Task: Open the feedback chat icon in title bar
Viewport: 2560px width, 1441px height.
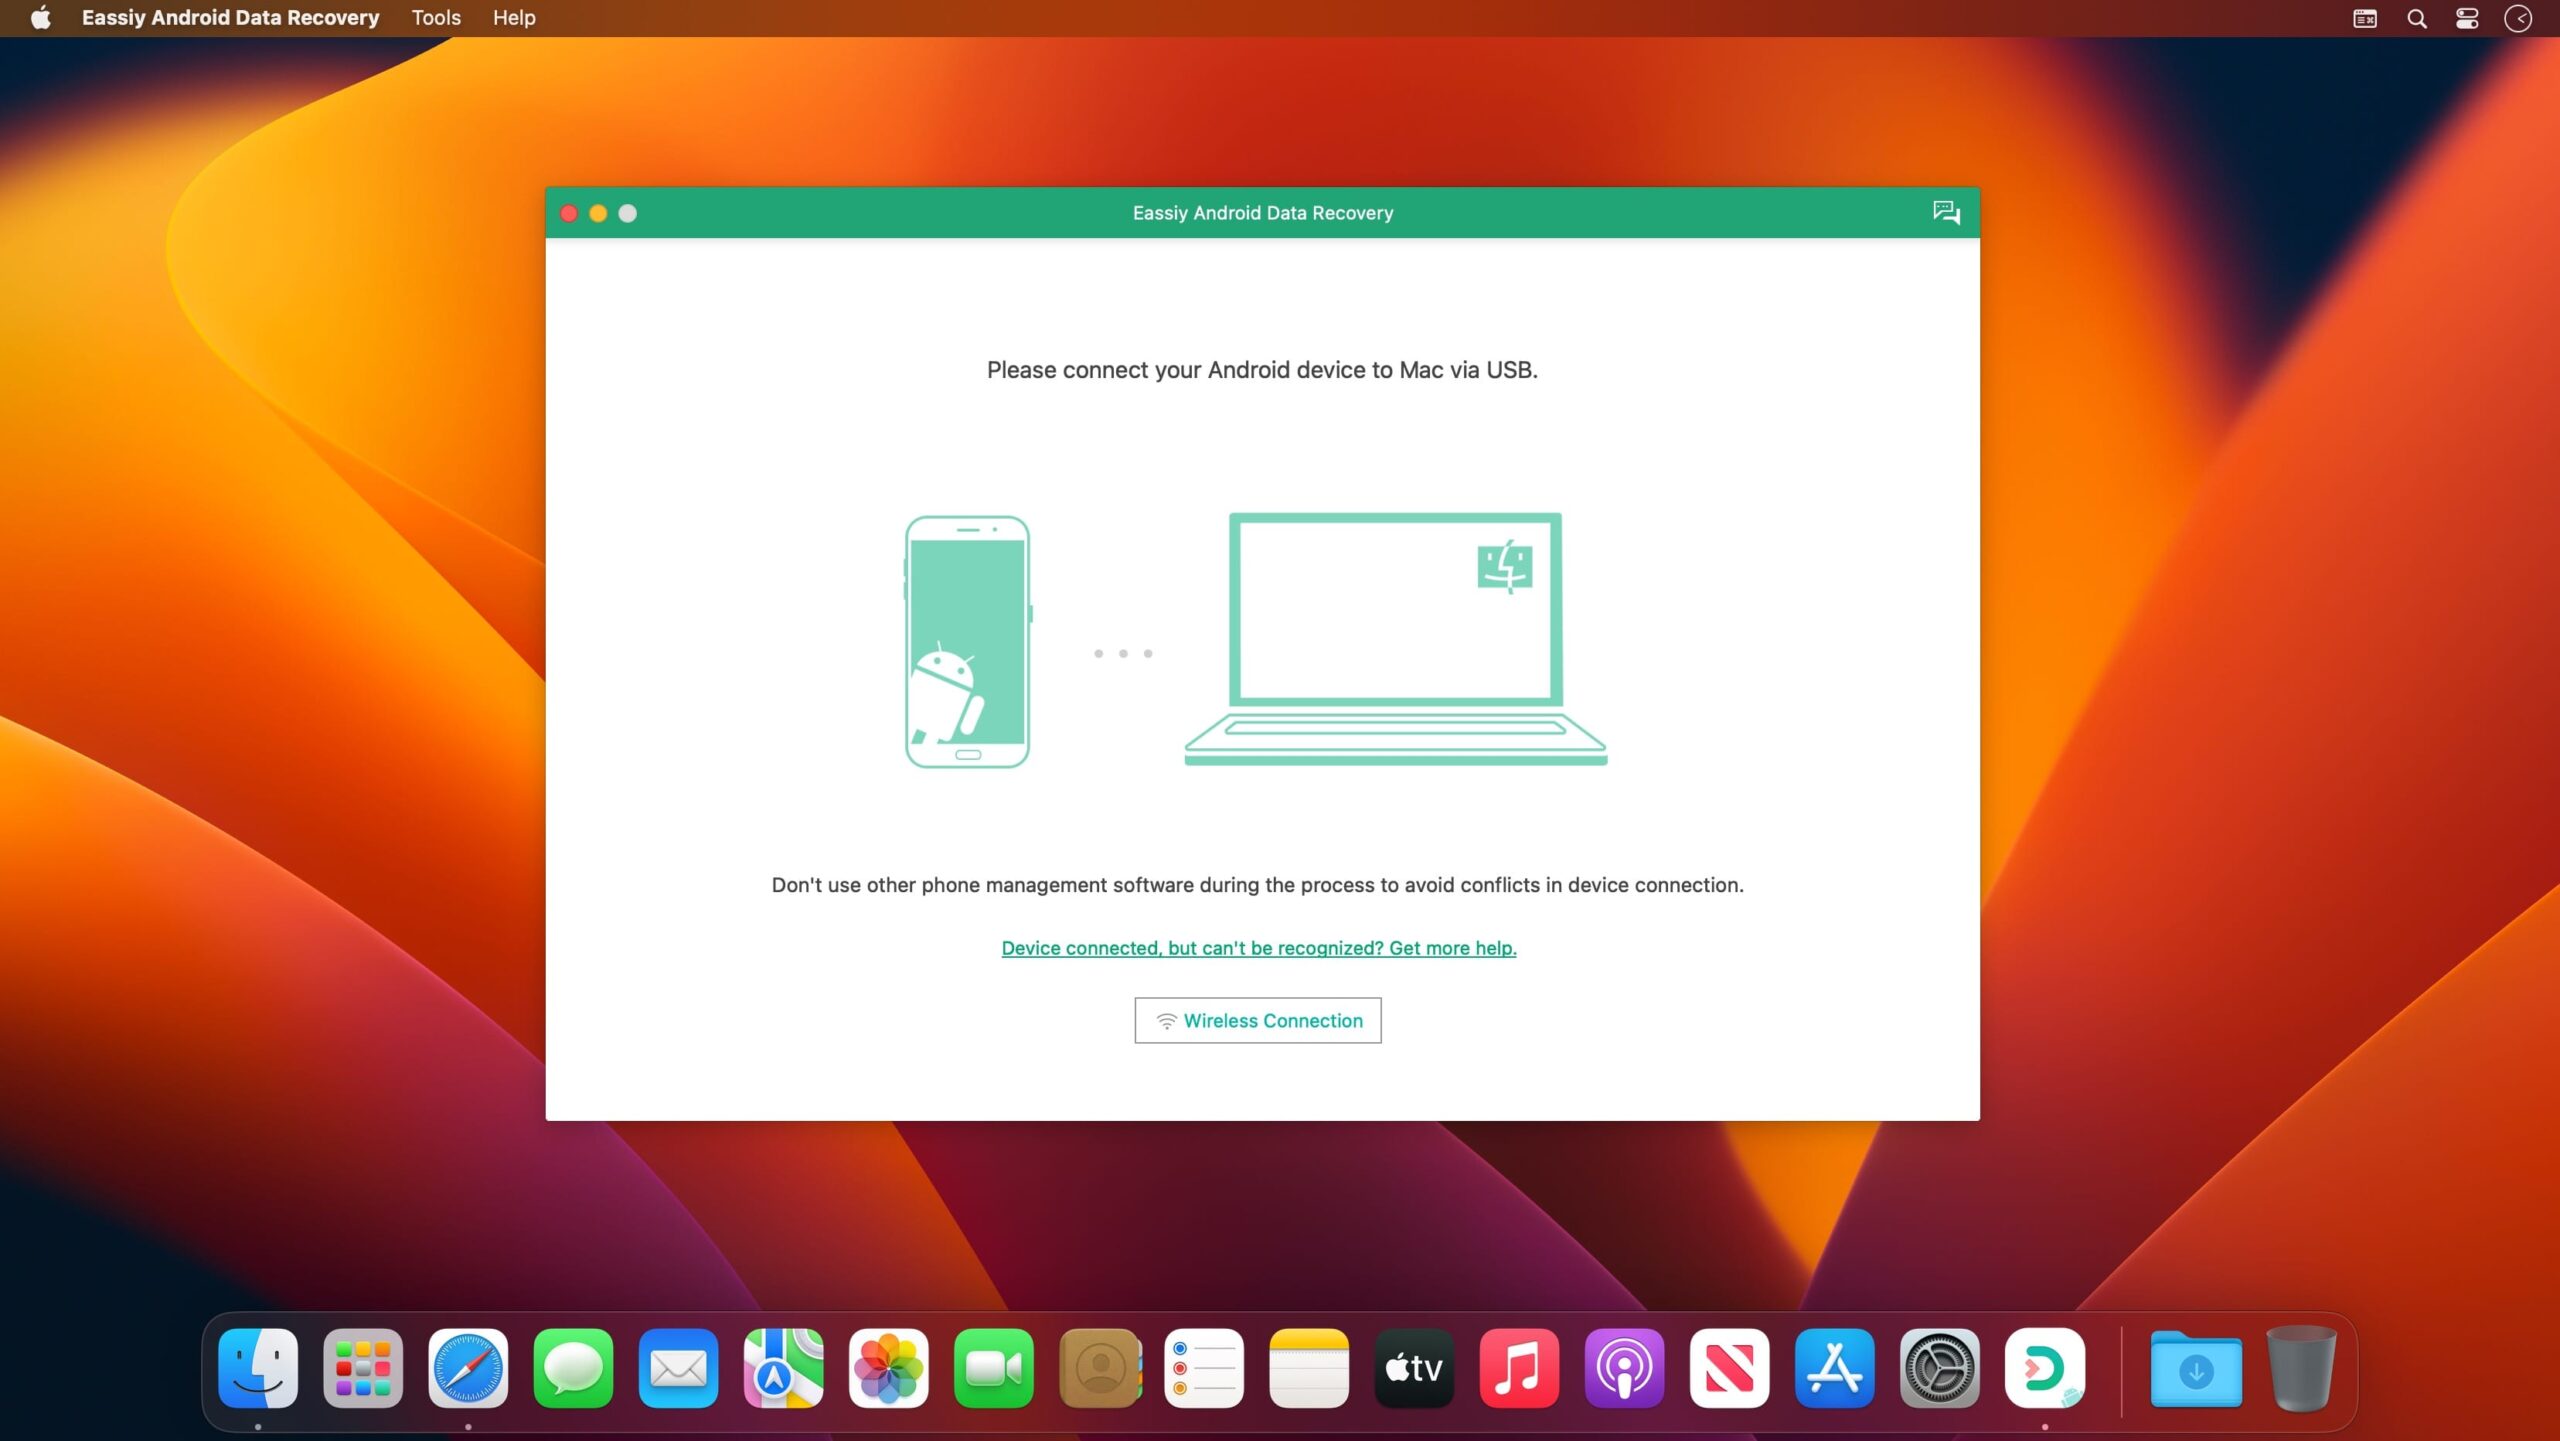Action: pyautogui.click(x=1946, y=212)
